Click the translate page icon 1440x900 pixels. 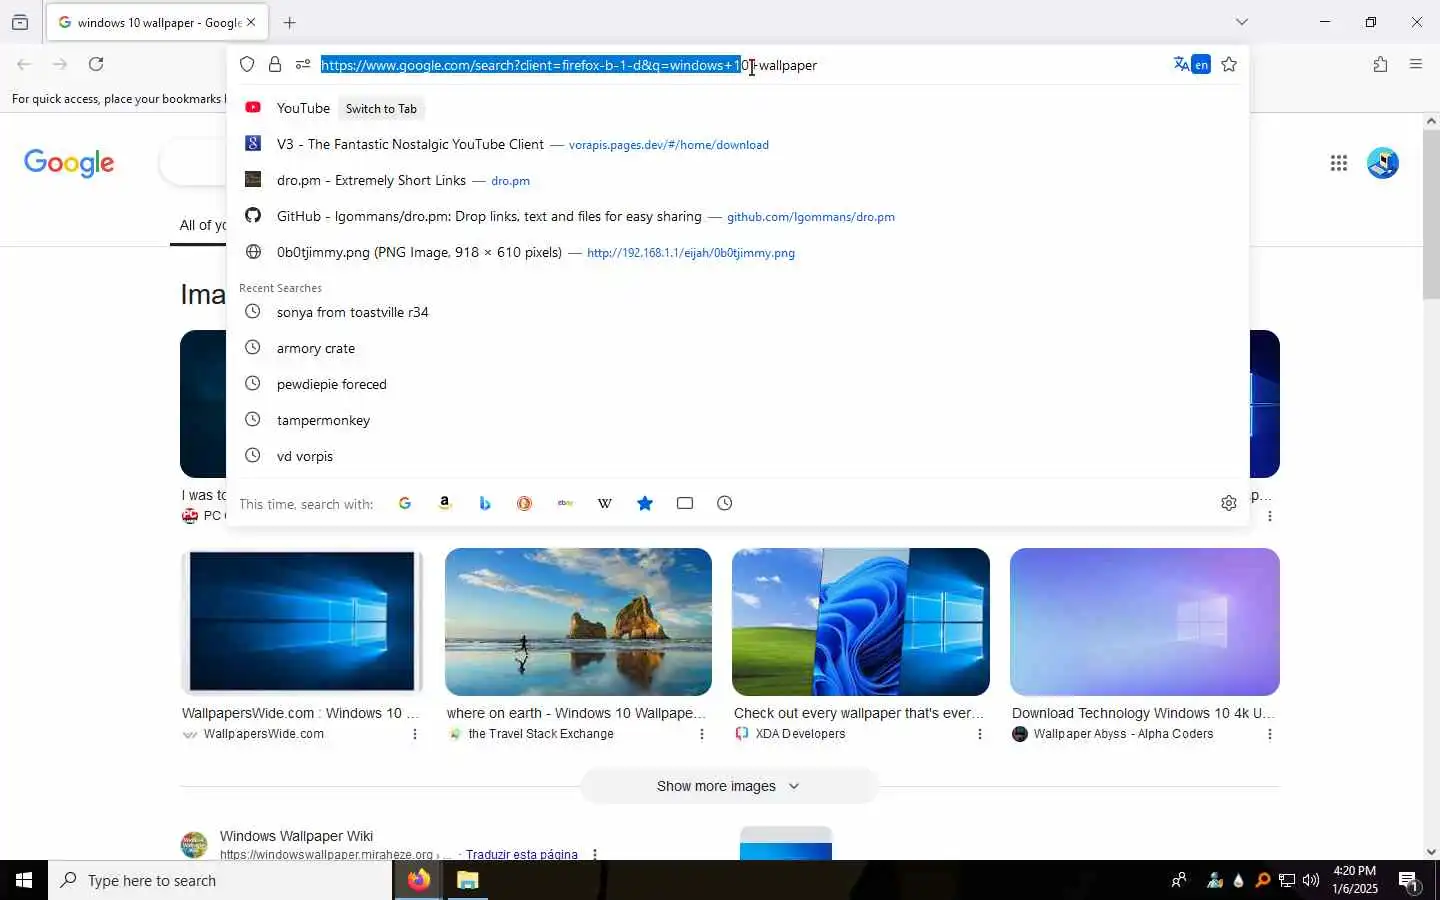[x=1182, y=65]
